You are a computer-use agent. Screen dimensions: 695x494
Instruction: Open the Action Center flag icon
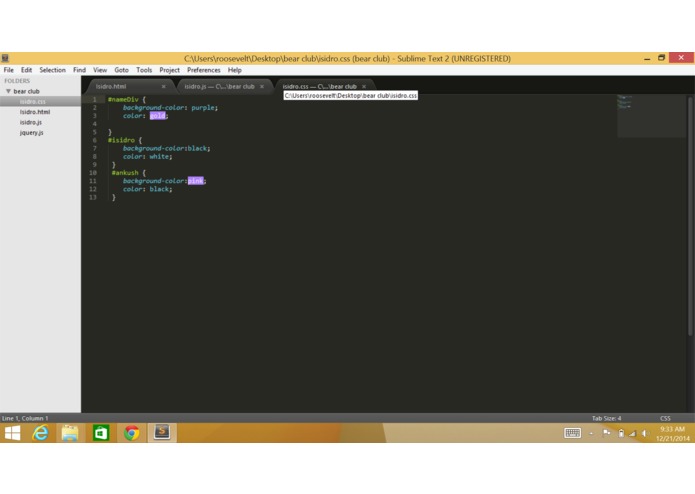point(606,433)
